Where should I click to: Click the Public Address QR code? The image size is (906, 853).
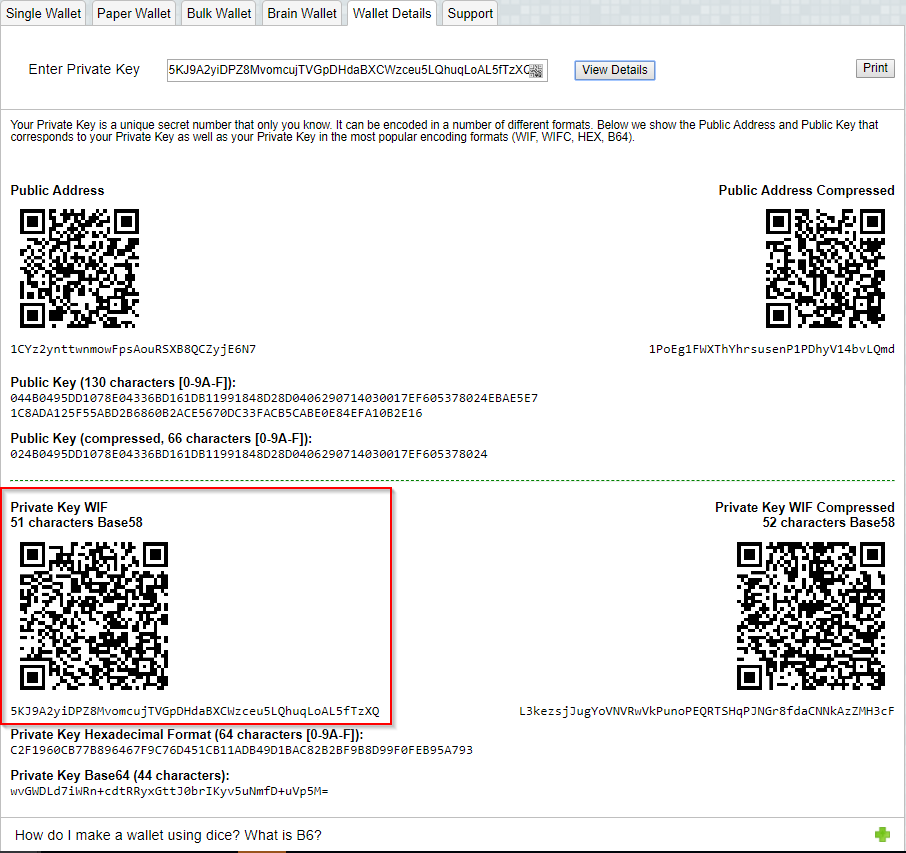click(80, 269)
